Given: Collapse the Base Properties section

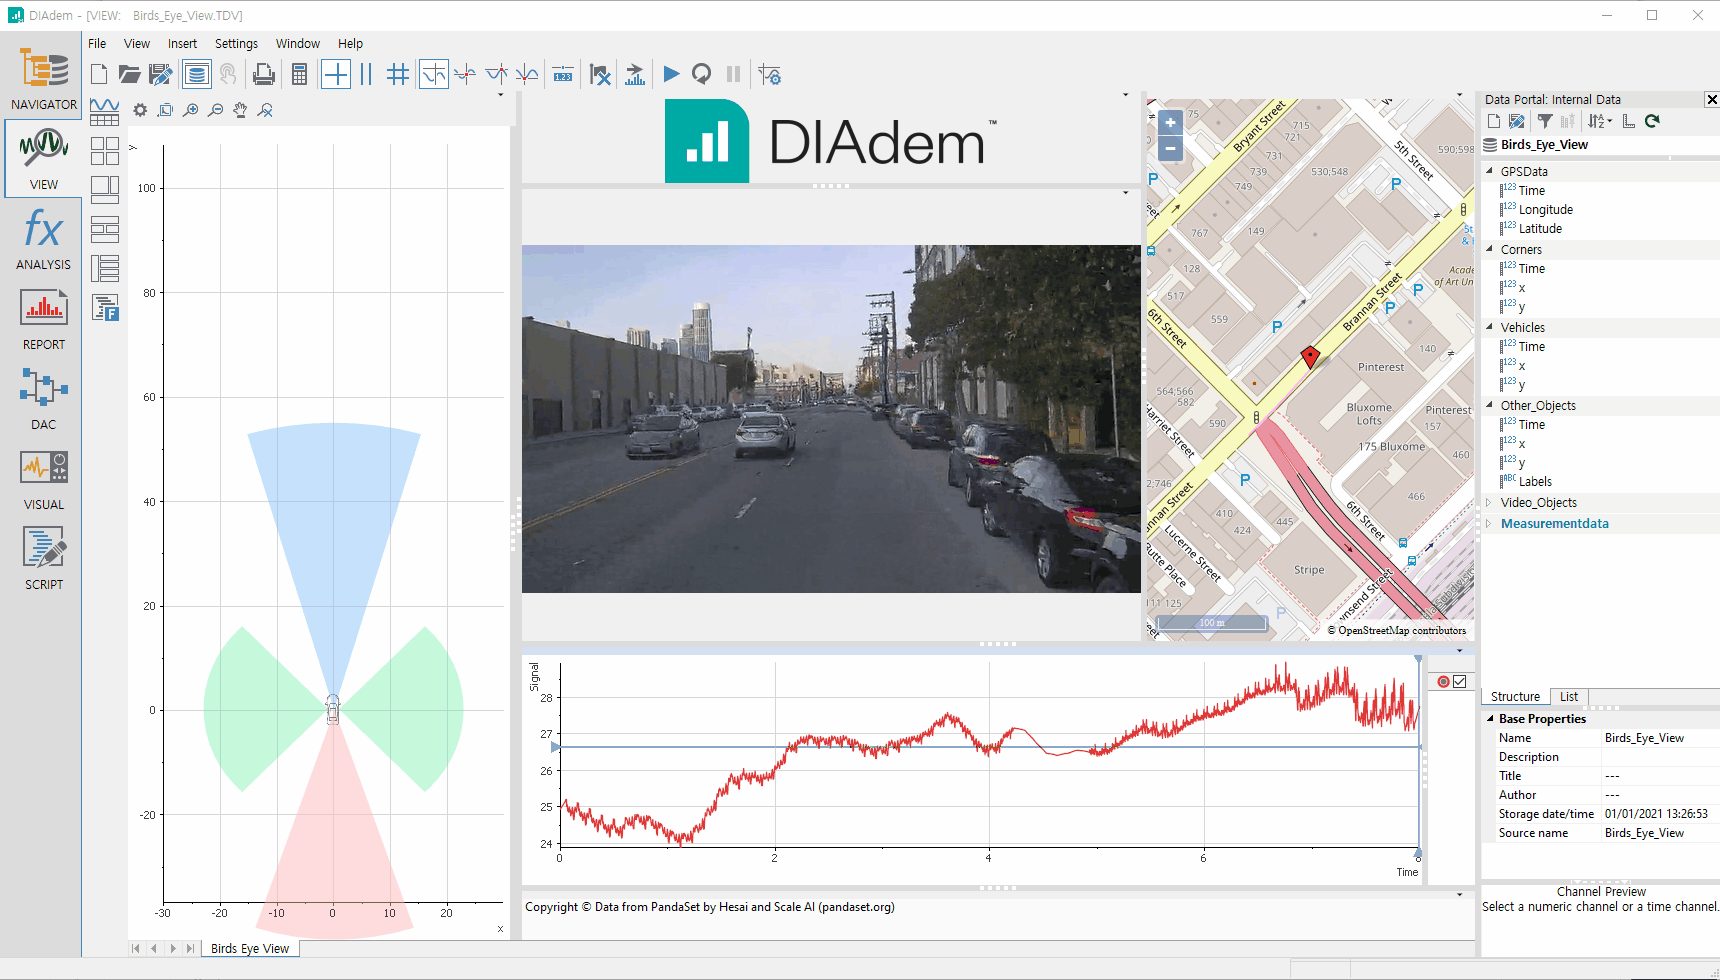Looking at the screenshot, I should point(1490,718).
